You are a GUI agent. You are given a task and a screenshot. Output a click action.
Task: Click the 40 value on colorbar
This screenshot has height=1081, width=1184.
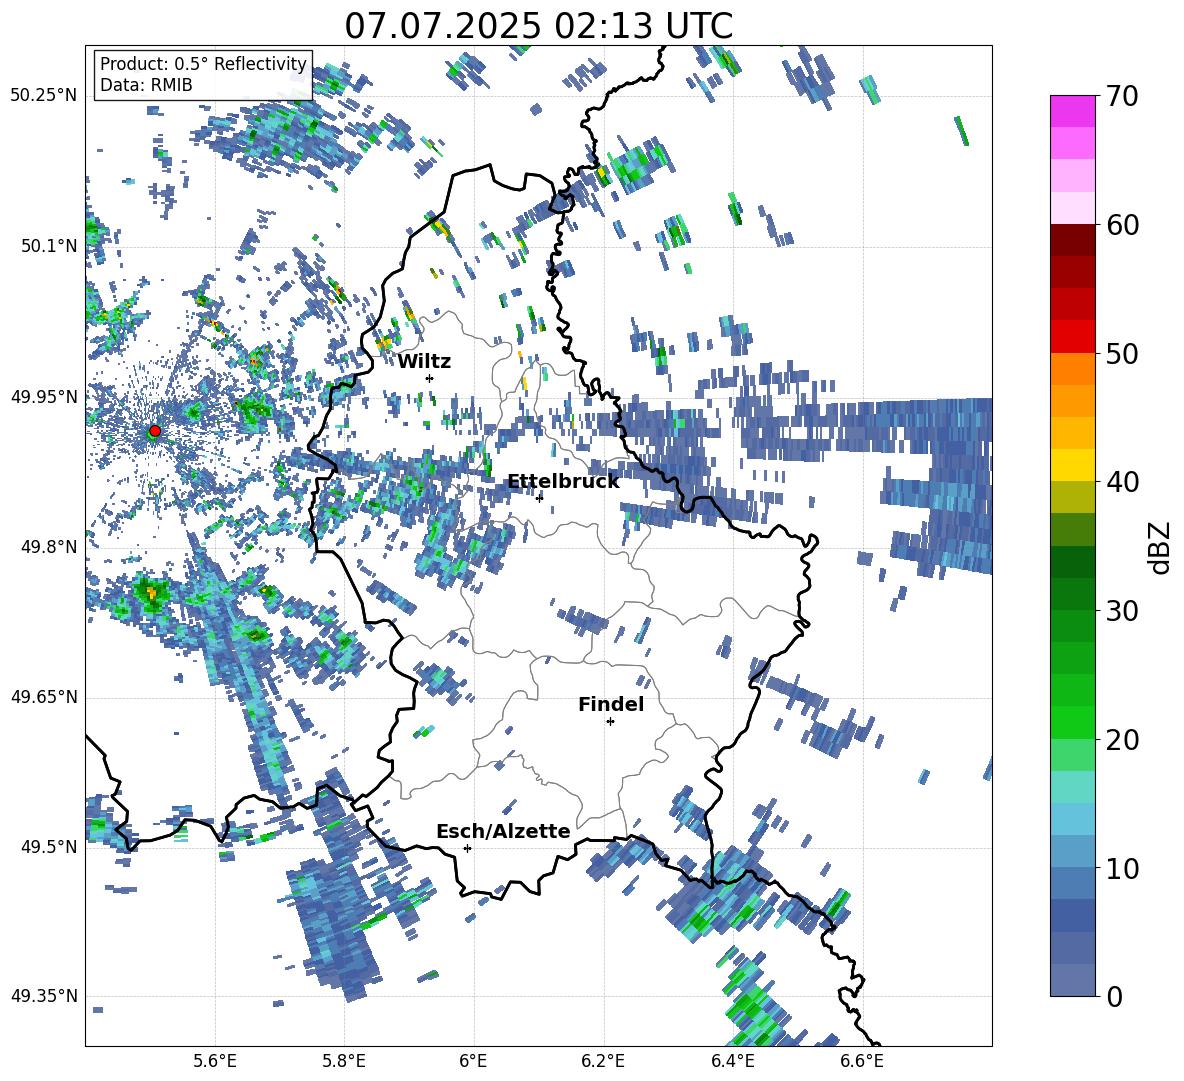[x=1122, y=482]
